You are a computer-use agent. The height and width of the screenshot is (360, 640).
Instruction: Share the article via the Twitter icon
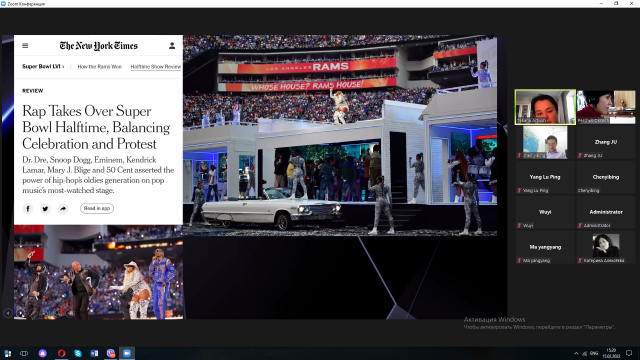click(45, 209)
